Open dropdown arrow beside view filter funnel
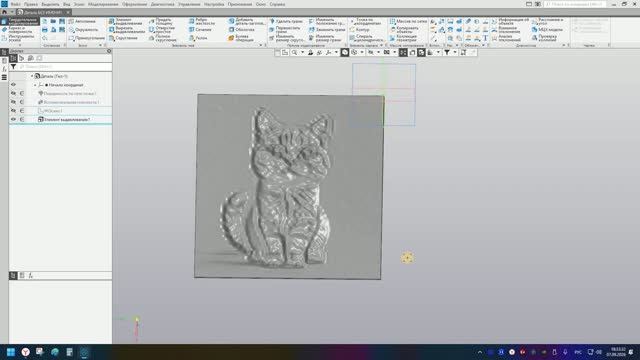640x360 pixels. tap(455, 53)
